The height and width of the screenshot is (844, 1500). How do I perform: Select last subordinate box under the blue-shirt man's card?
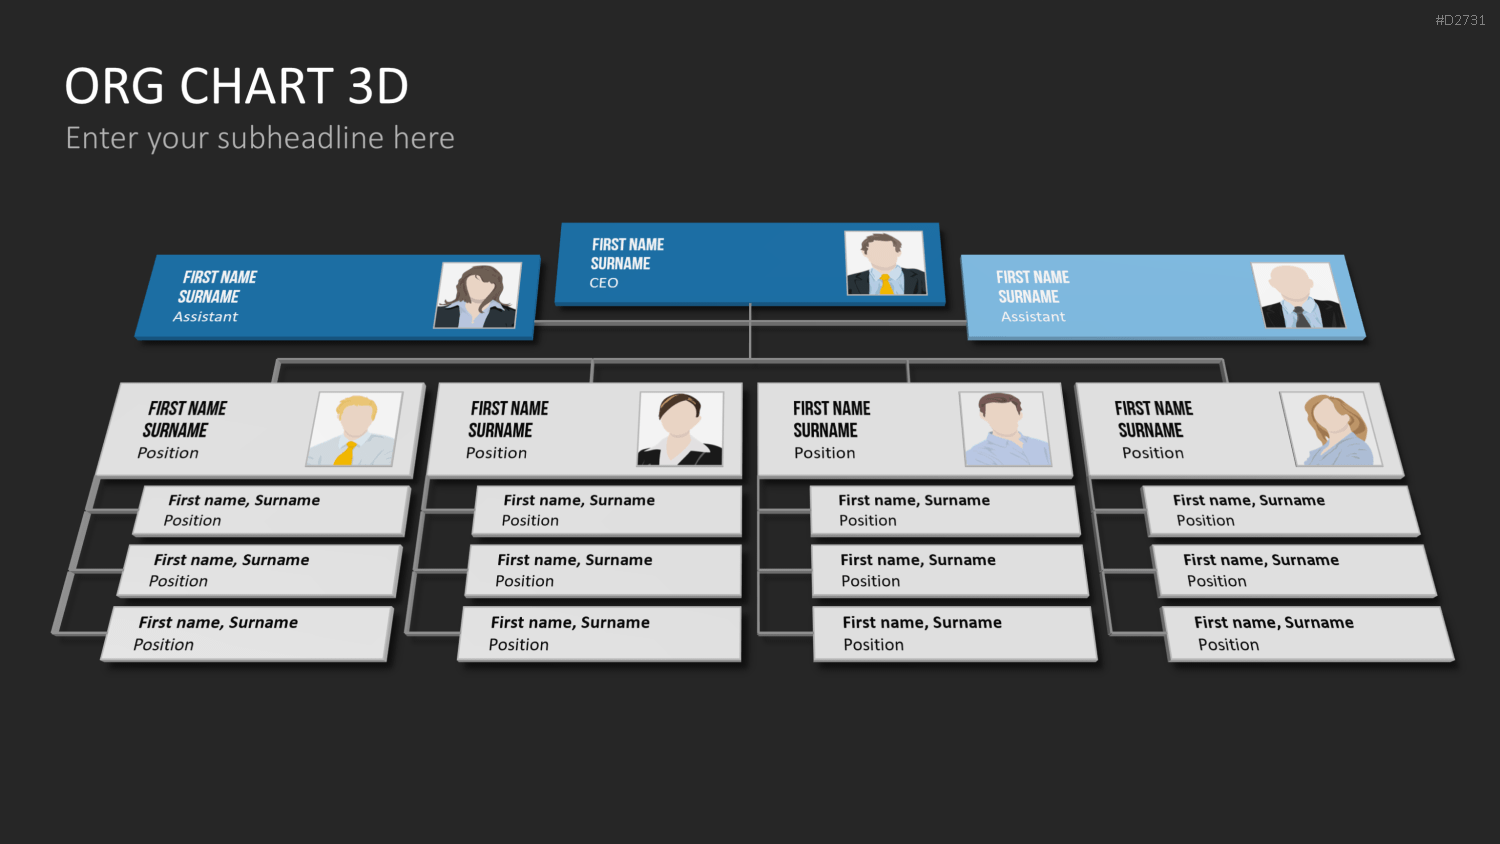pyautogui.click(x=955, y=633)
